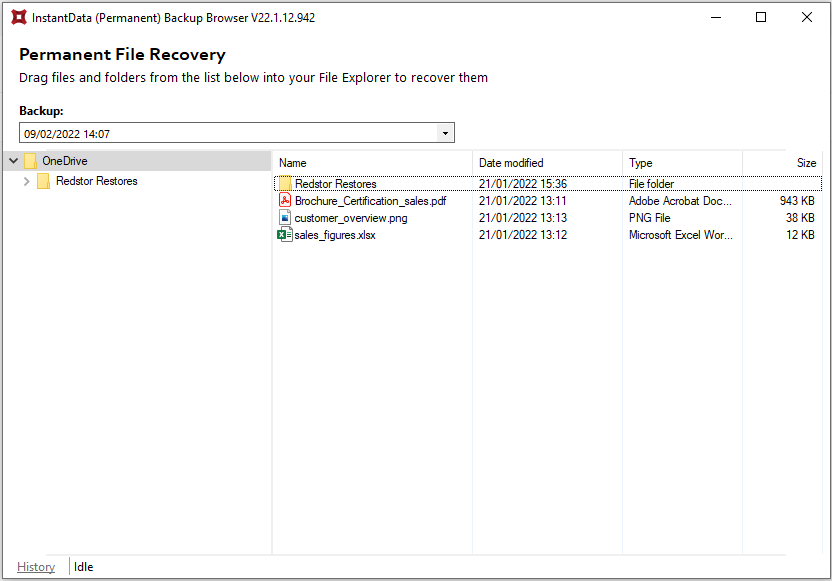Click the File folder type cell
The width and height of the screenshot is (832, 581).
pyautogui.click(x=651, y=184)
